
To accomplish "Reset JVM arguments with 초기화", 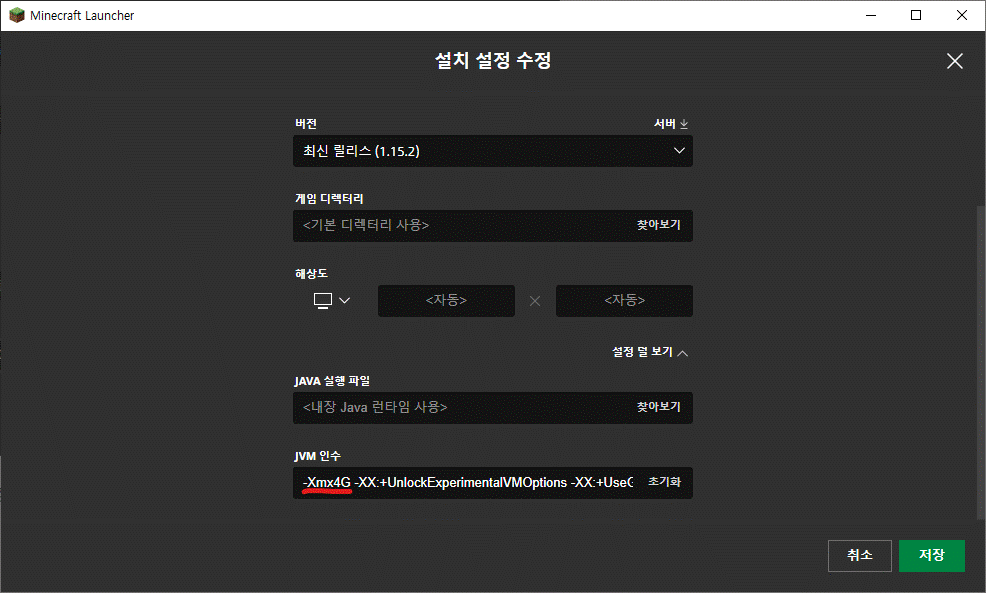I will [x=664, y=482].
